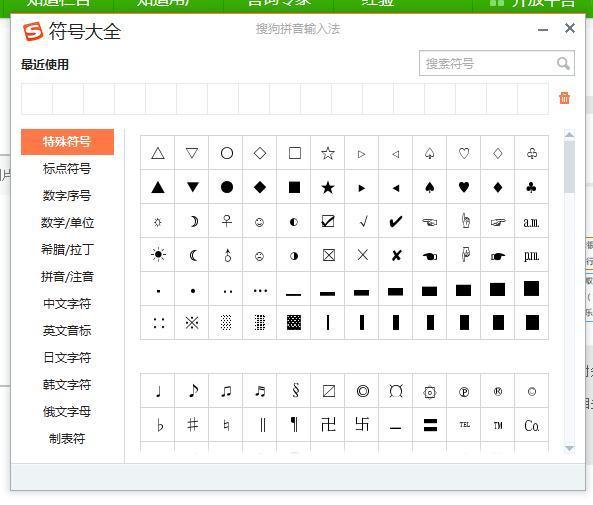This screenshot has height=505, width=593.
Task: Select the reference mark ※ symbol
Action: point(192,323)
